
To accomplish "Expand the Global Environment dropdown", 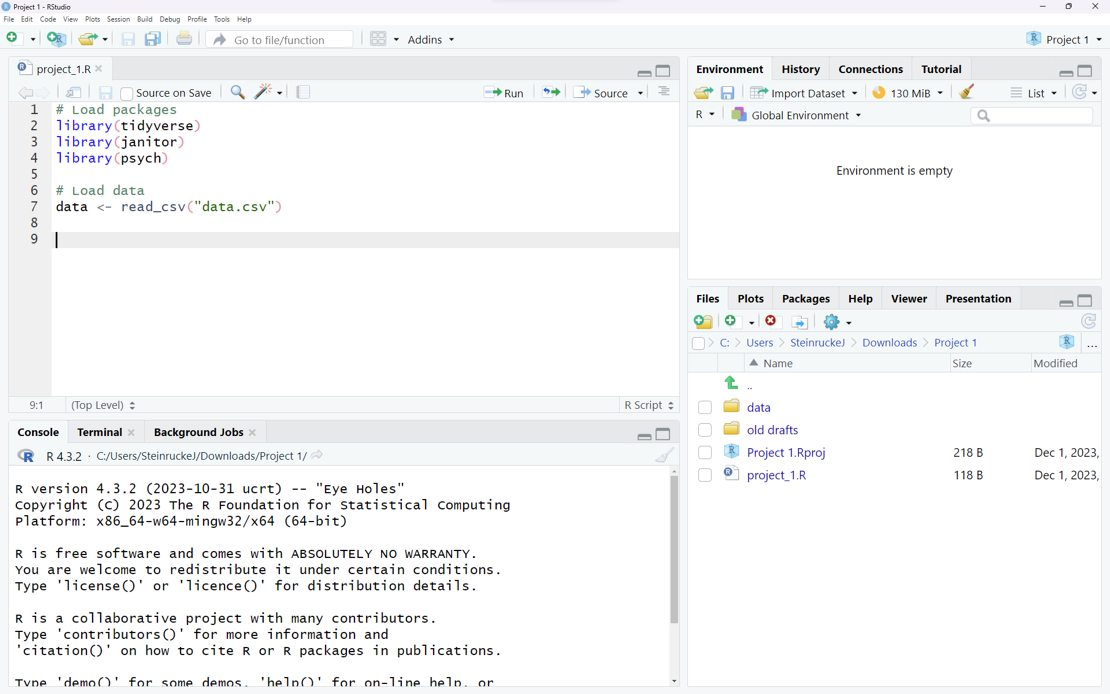I will pos(796,115).
